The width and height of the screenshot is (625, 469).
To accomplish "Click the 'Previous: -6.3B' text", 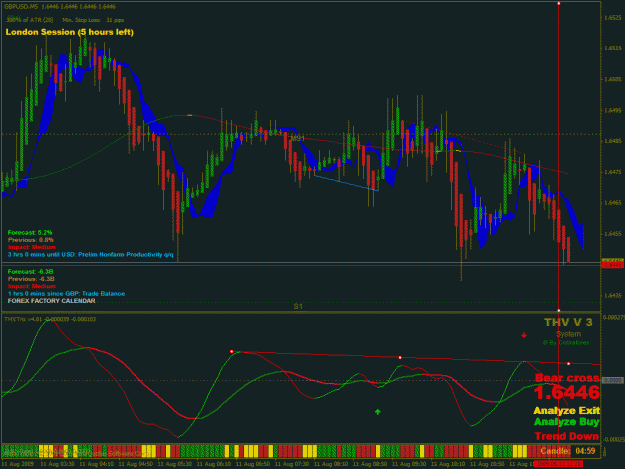I will [31, 279].
